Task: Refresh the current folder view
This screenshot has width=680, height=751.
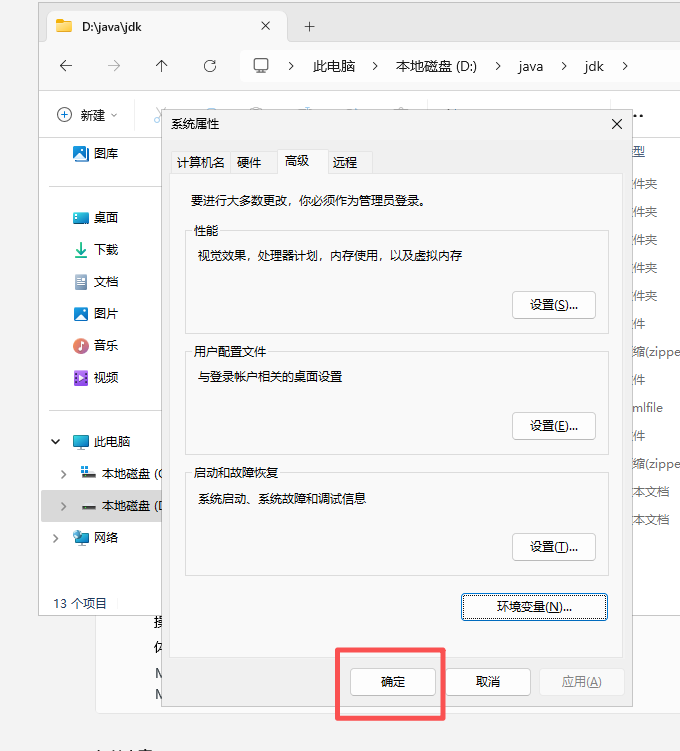Action: 210,66
